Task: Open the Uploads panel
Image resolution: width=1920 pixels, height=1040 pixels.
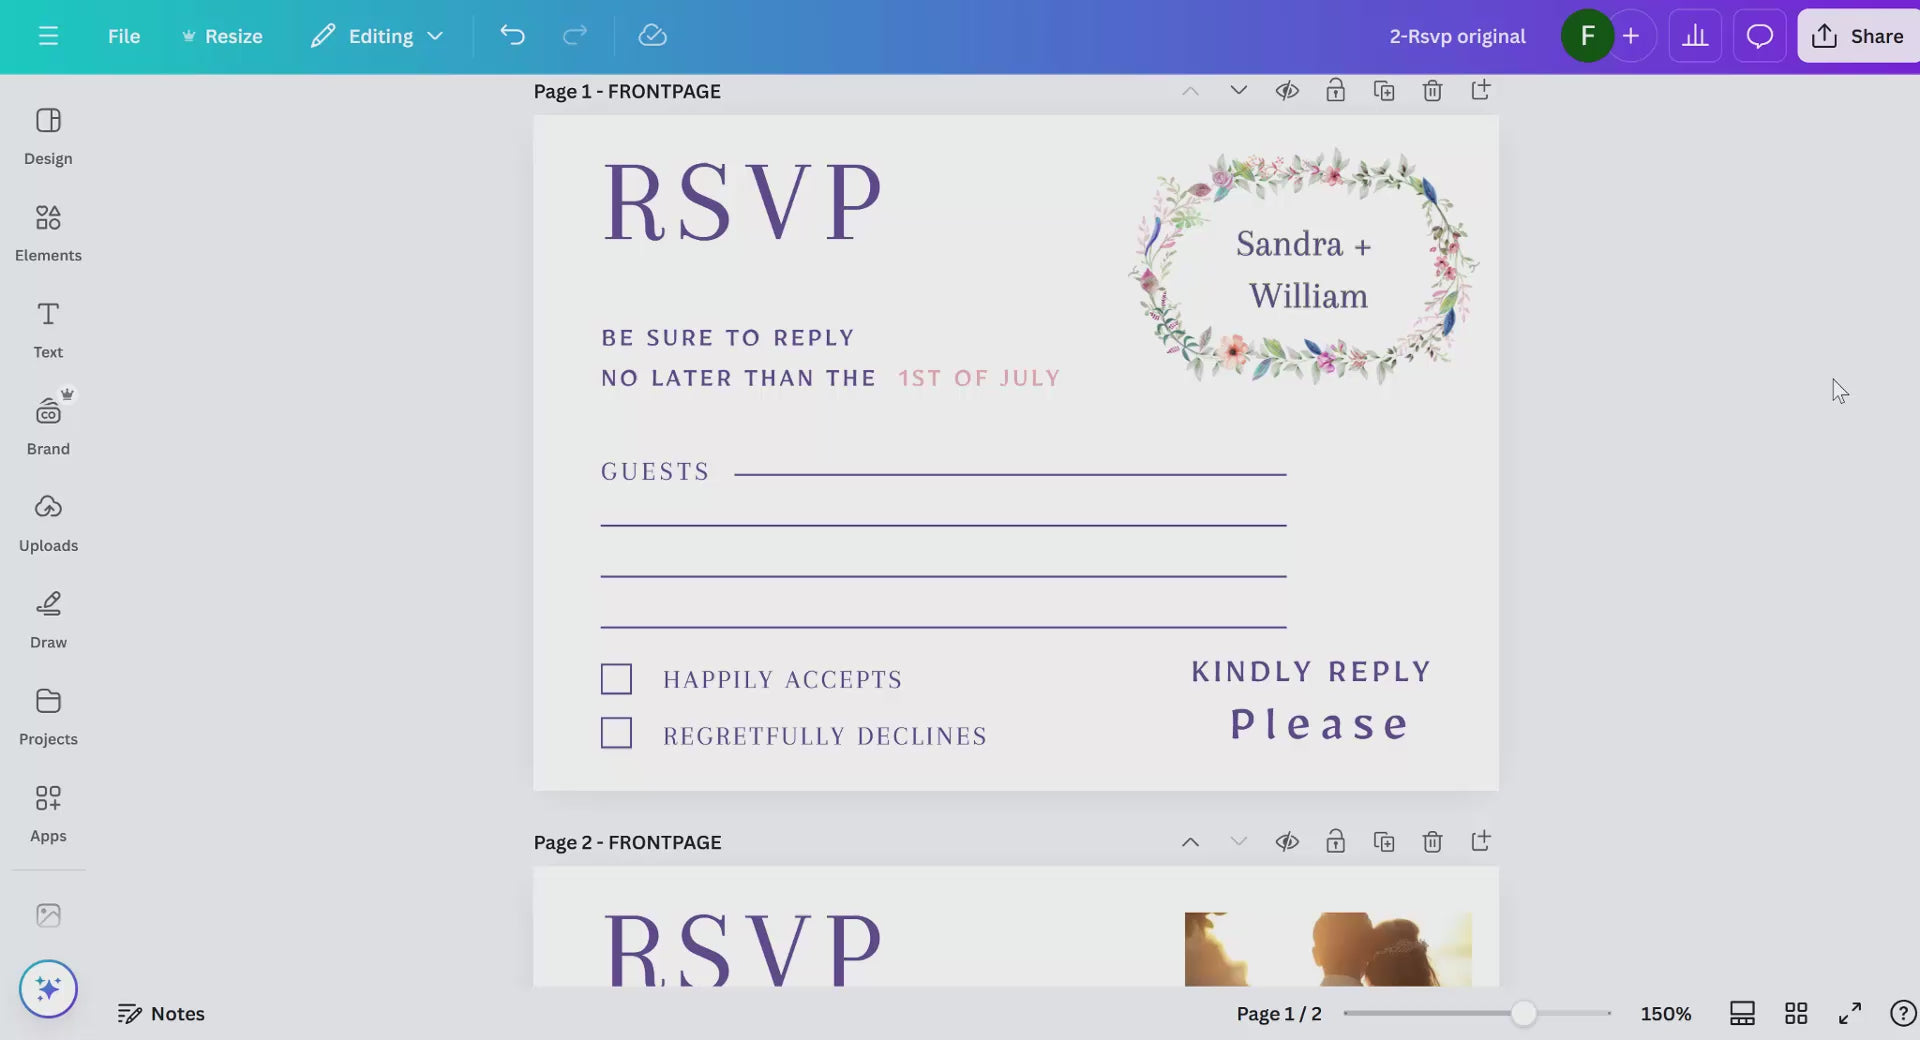Action: (x=48, y=522)
